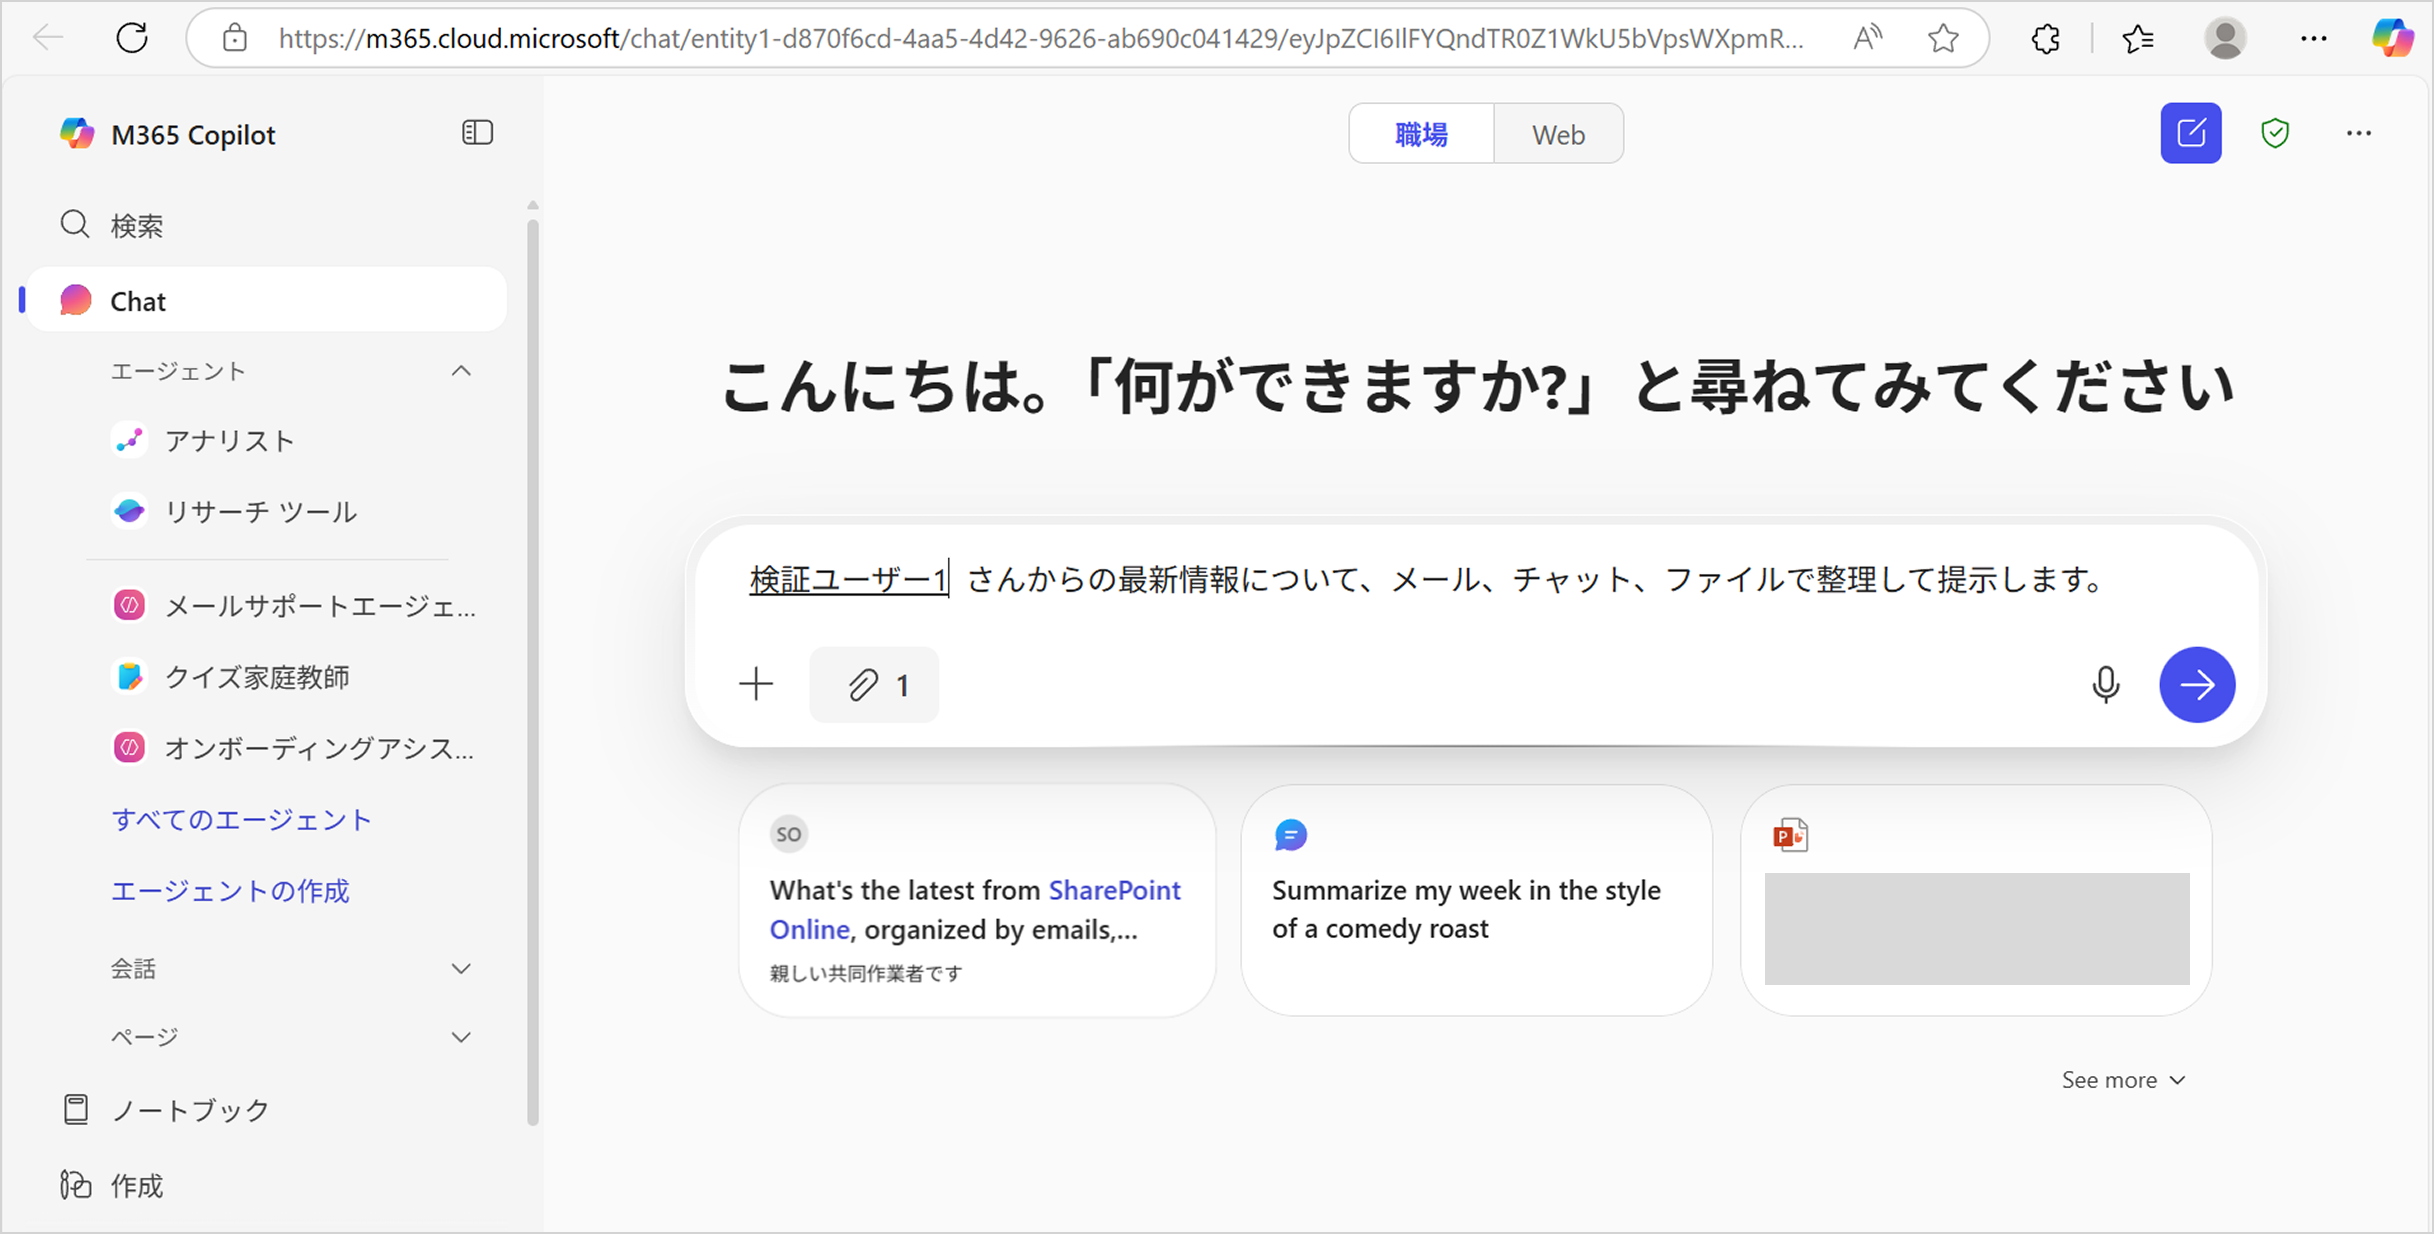Image resolution: width=2434 pixels, height=1234 pixels.
Task: Click the plus add-content button
Action: click(x=756, y=684)
